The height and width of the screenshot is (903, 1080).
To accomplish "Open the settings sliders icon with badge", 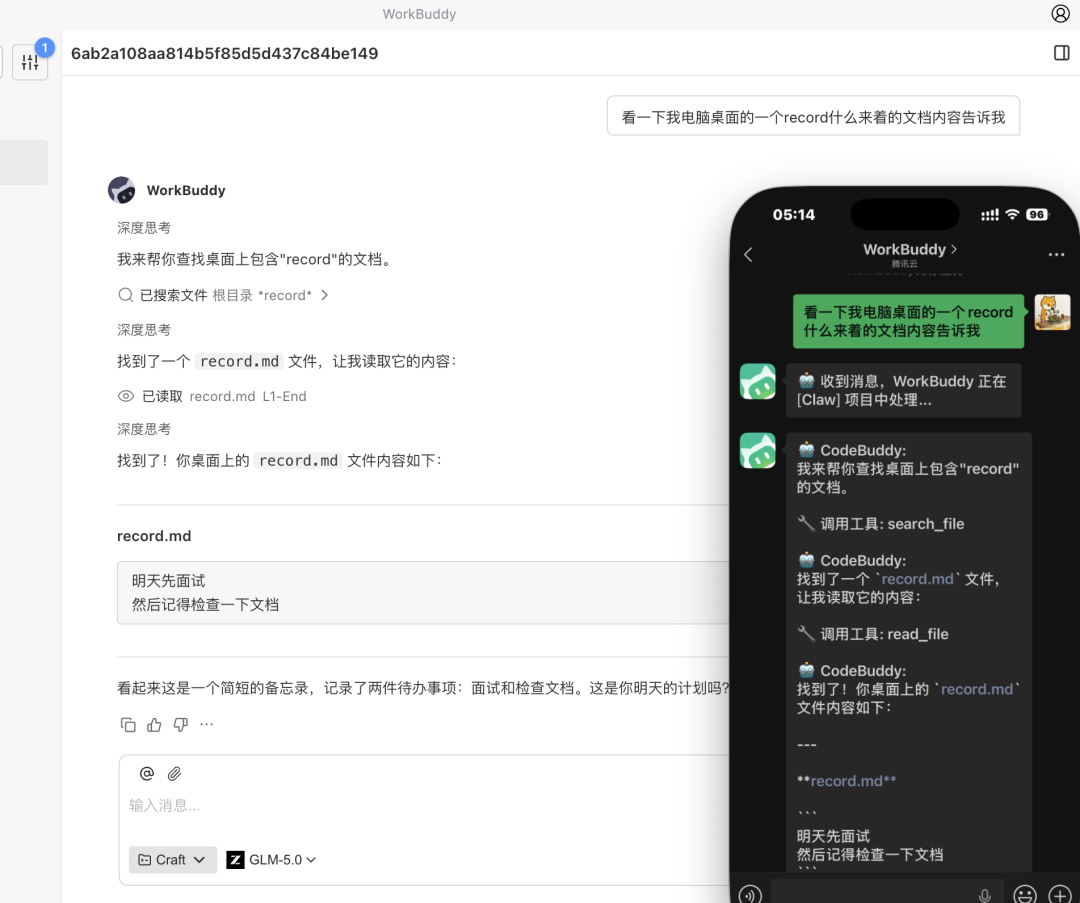I will coord(30,62).
